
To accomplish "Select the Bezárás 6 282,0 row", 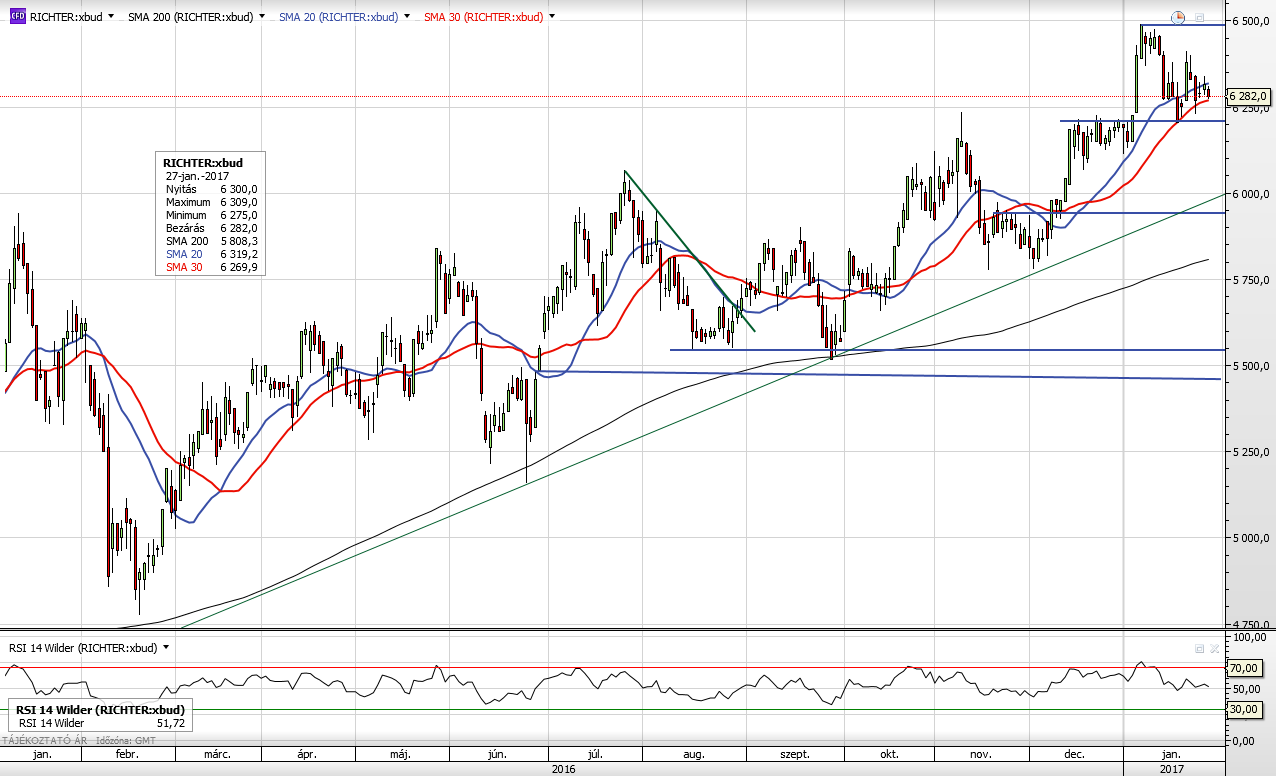I will click(x=212, y=227).
